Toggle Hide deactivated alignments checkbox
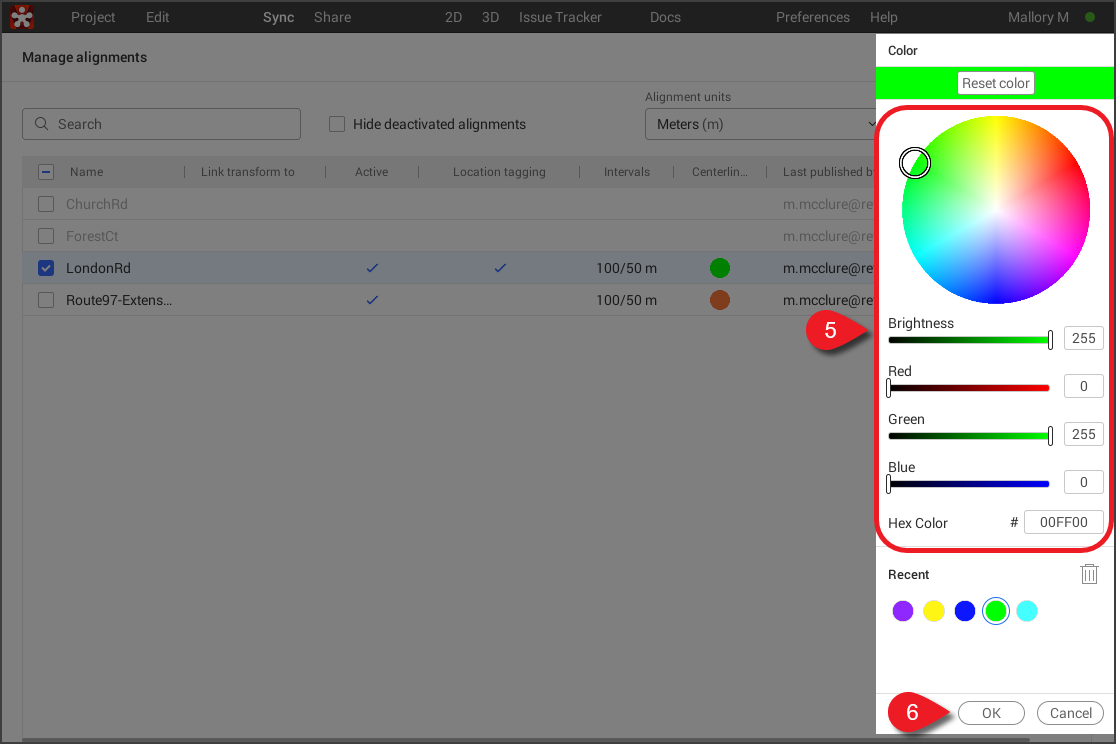 [337, 124]
